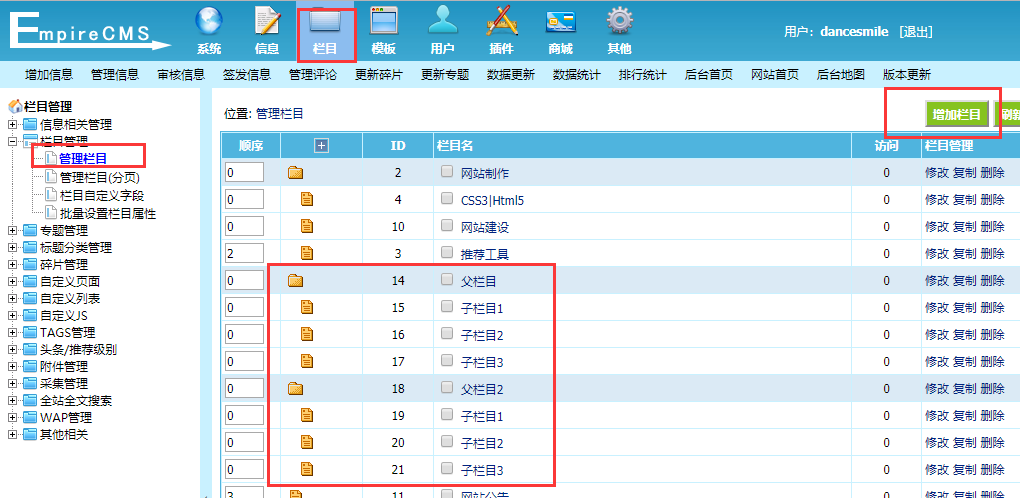The width and height of the screenshot is (1020, 498).
Task: Click the plus expand-all icon in table header
Action: point(321,146)
